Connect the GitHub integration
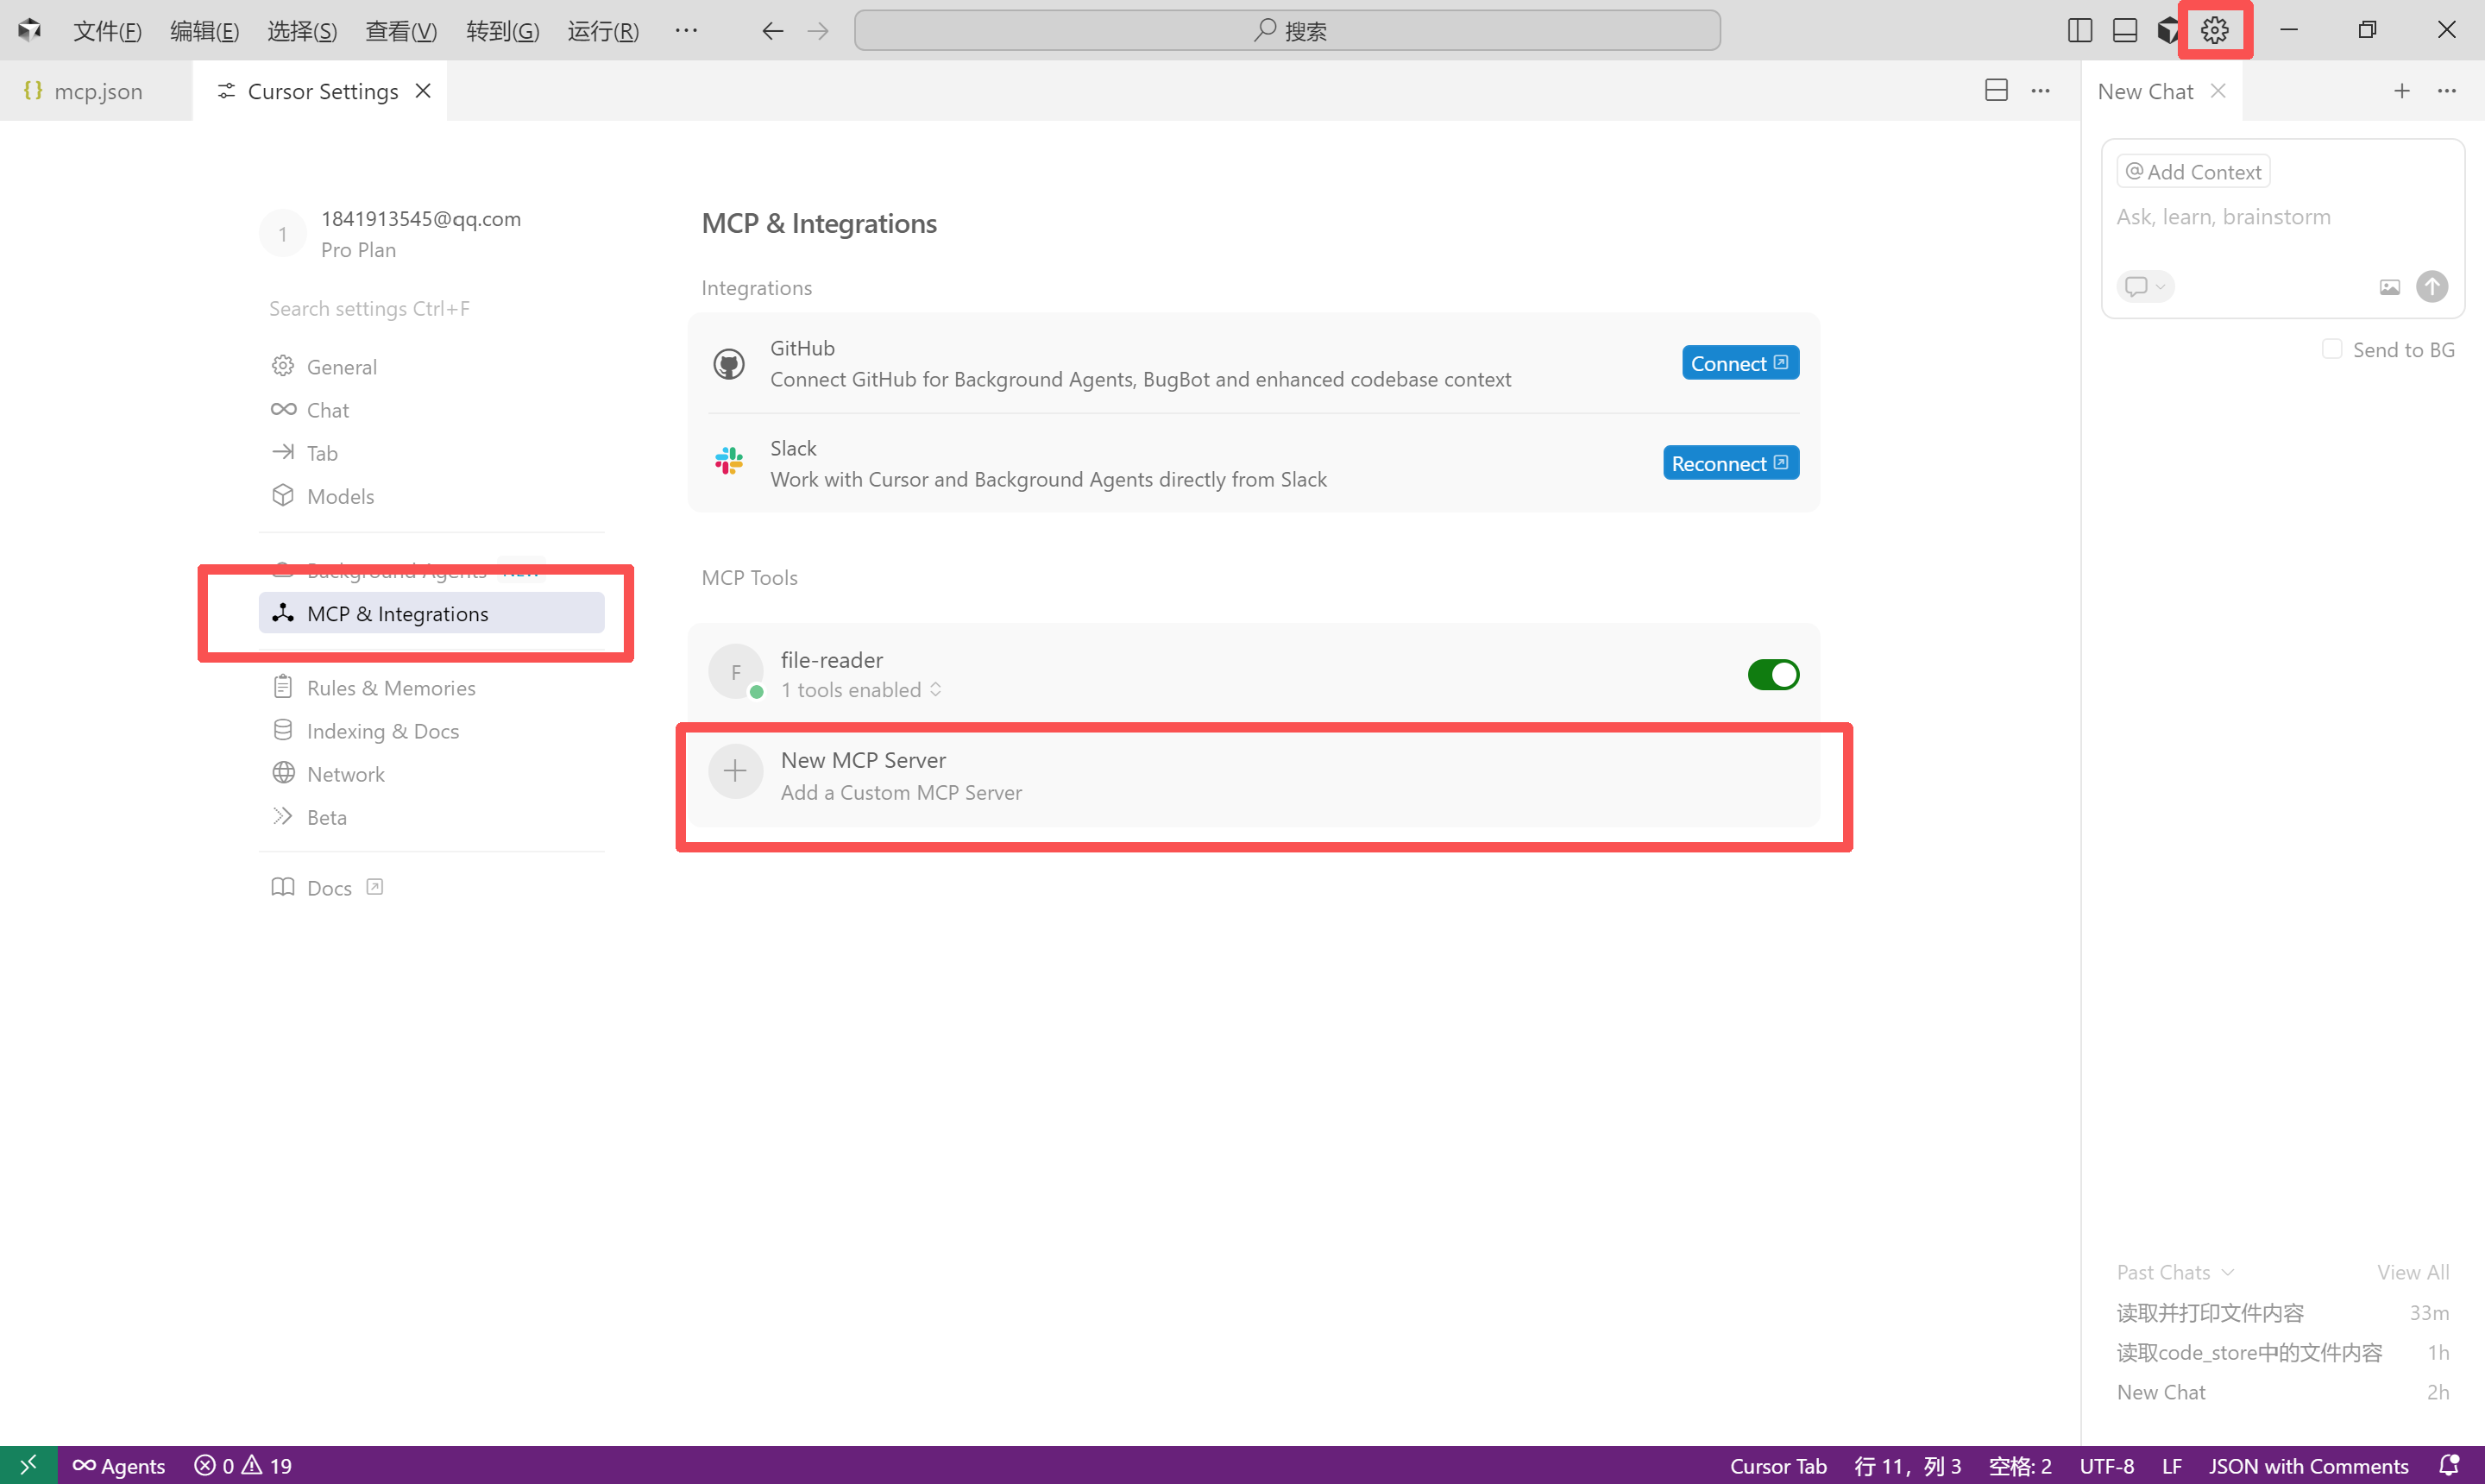This screenshot has width=2485, height=1484. tap(1740, 363)
